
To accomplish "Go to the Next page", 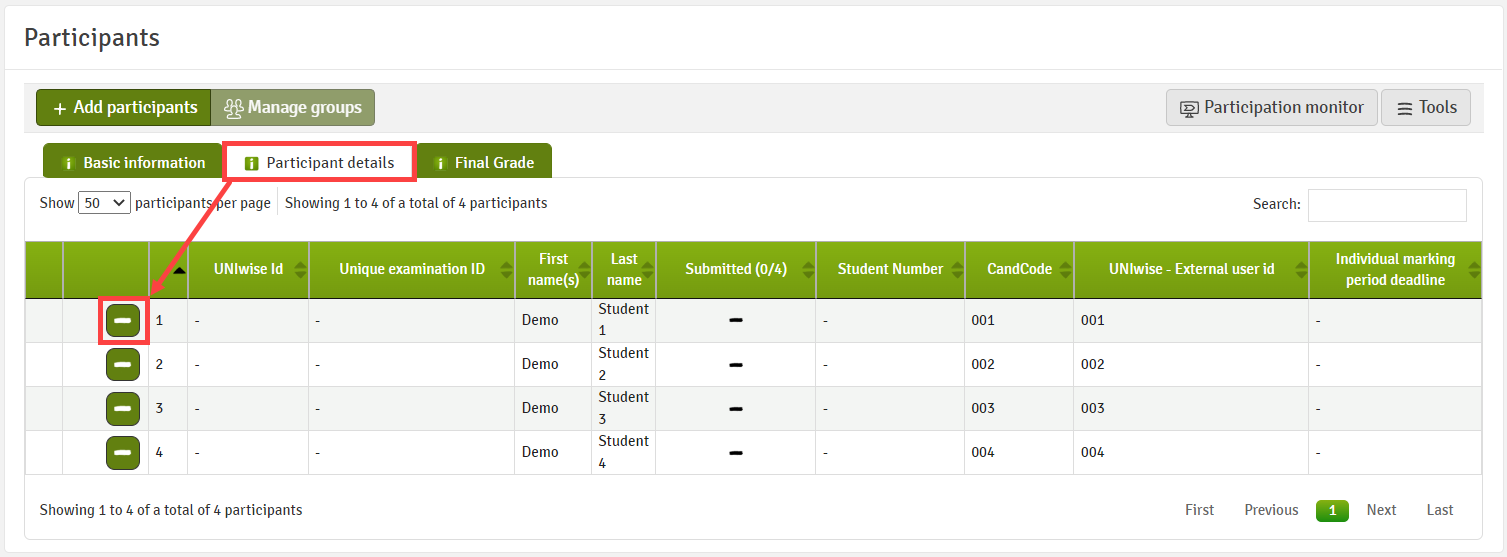I will [x=1381, y=510].
